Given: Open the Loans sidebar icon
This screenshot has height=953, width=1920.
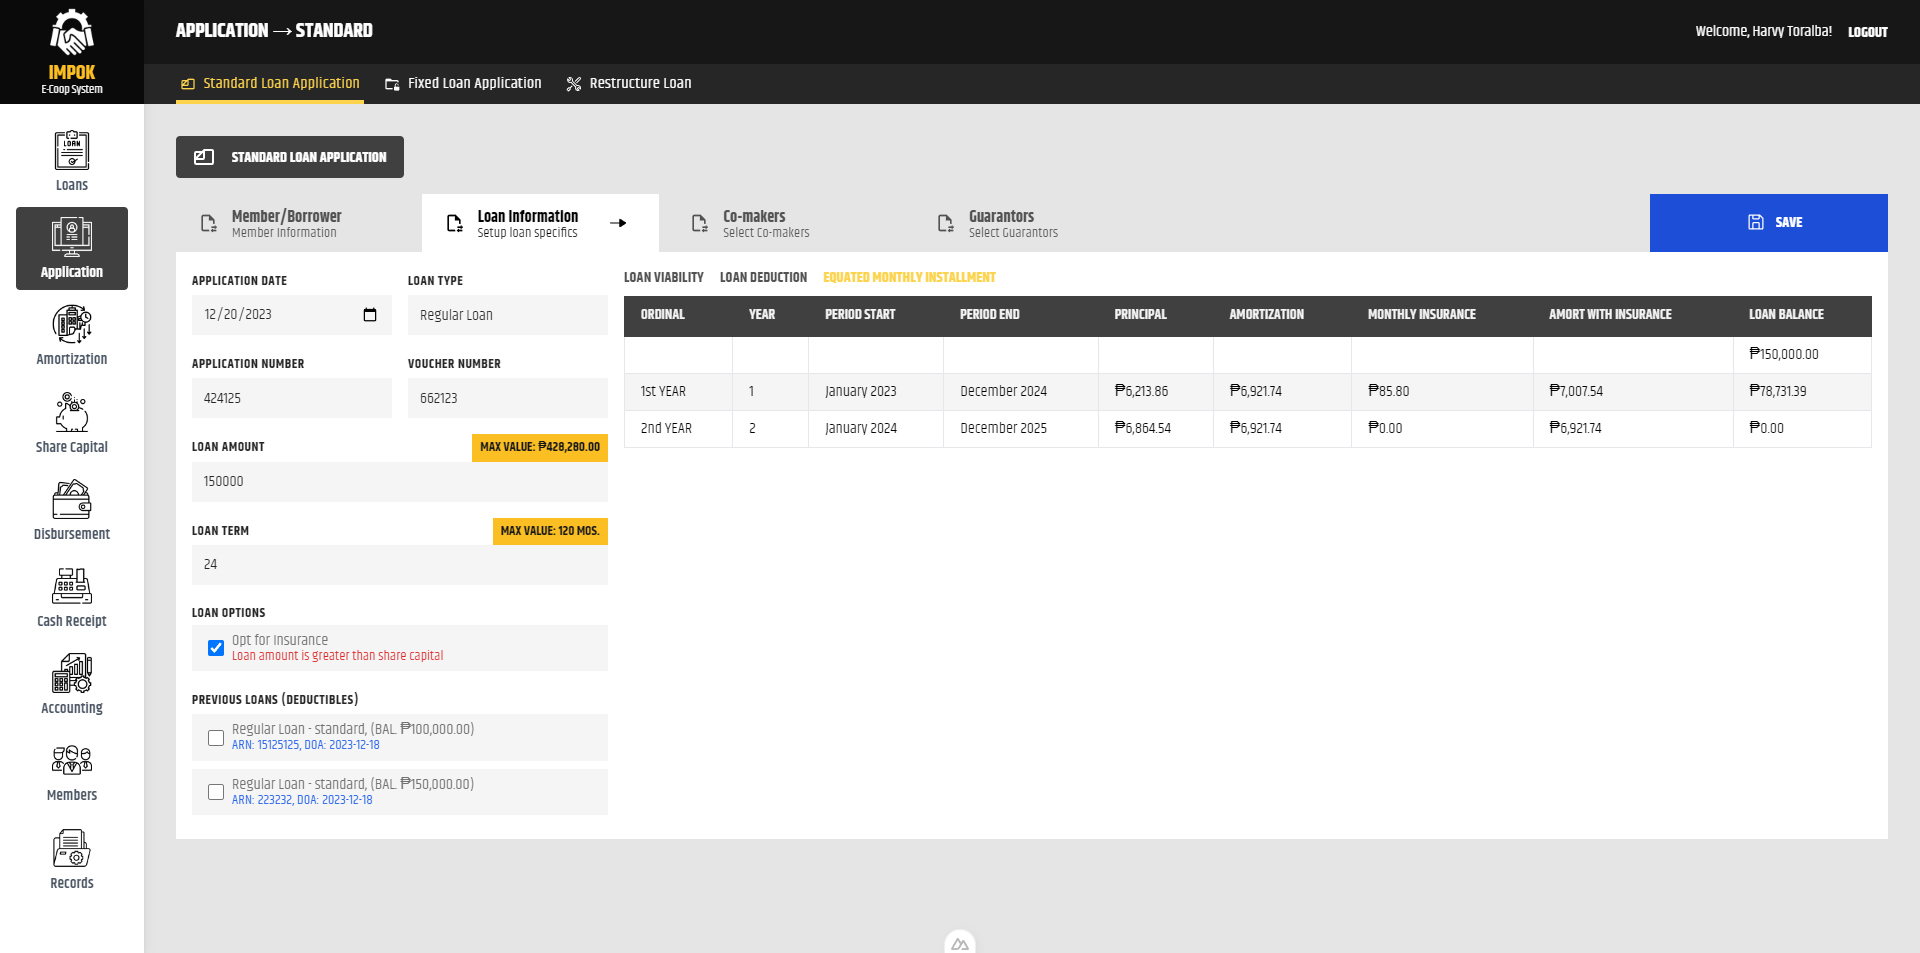Looking at the screenshot, I should pyautogui.click(x=71, y=160).
